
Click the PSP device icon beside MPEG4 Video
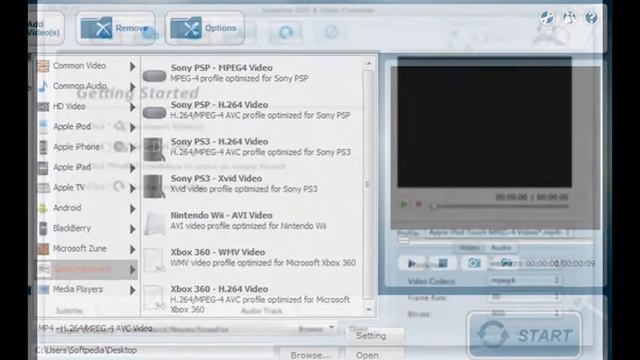coord(154,76)
